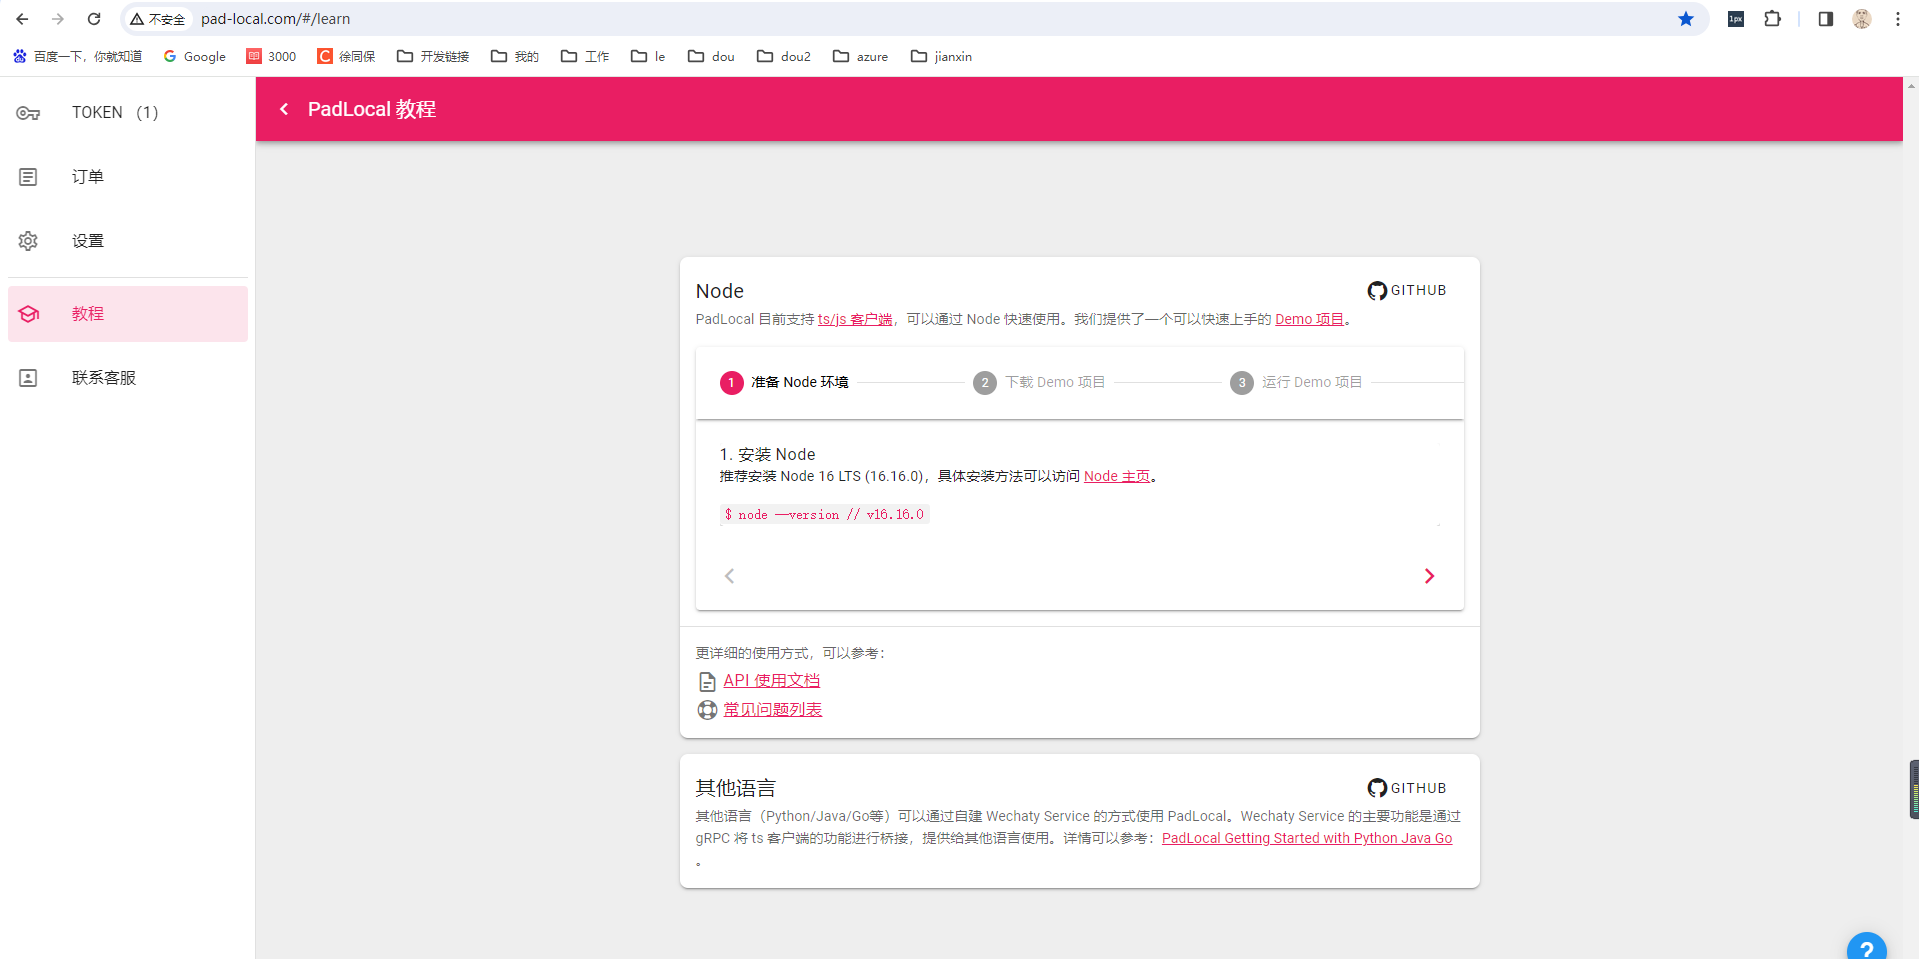Open the API 使用文档 link
Image resolution: width=1919 pixels, height=959 pixels.
point(772,680)
